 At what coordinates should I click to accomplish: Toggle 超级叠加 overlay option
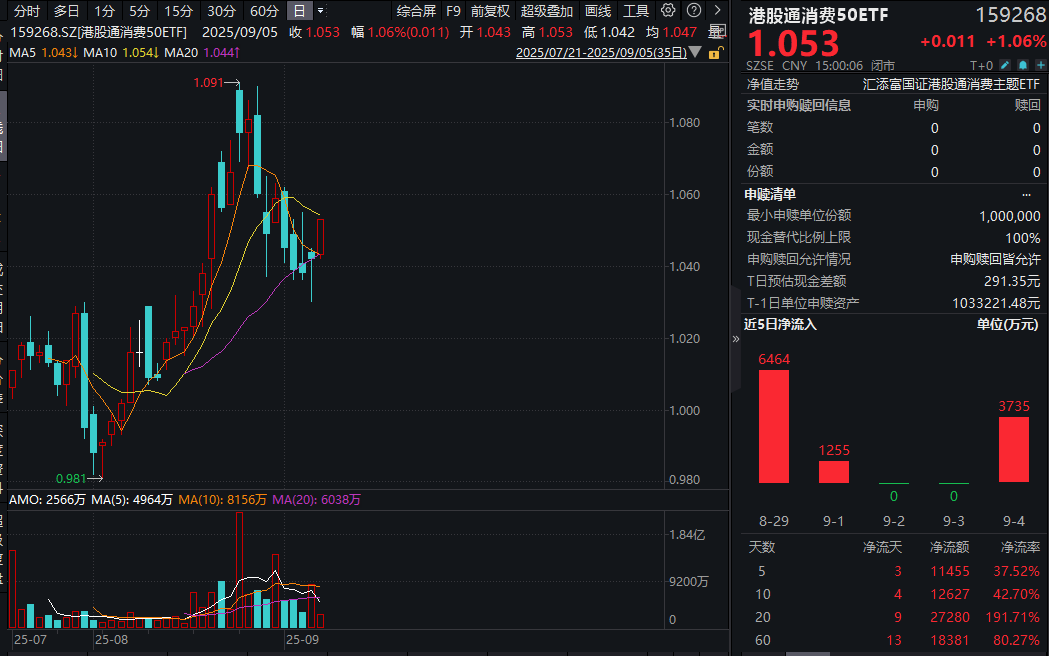point(547,11)
